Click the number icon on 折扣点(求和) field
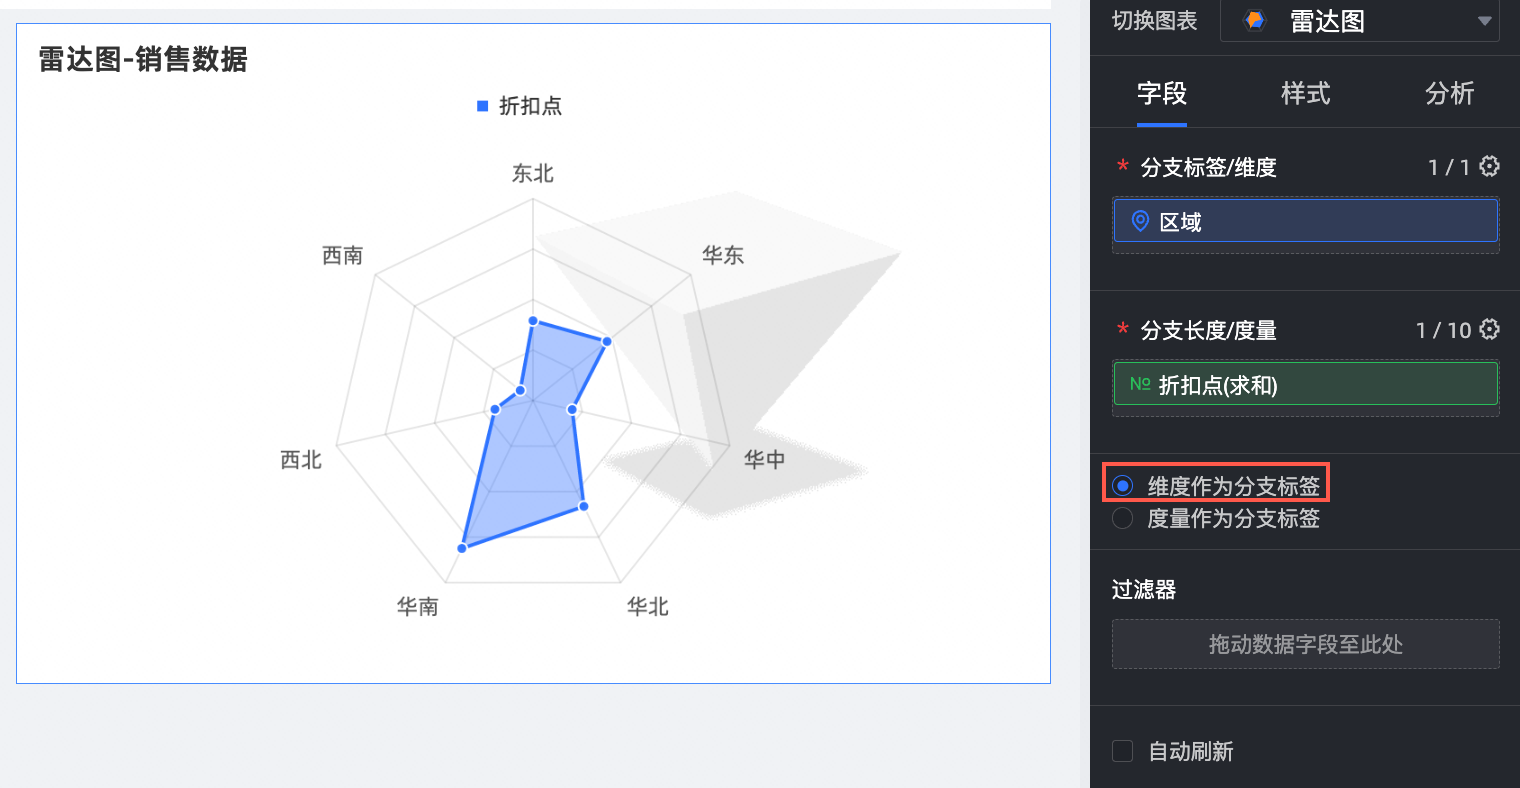Screen dimensions: 1520x788 tap(1140, 384)
